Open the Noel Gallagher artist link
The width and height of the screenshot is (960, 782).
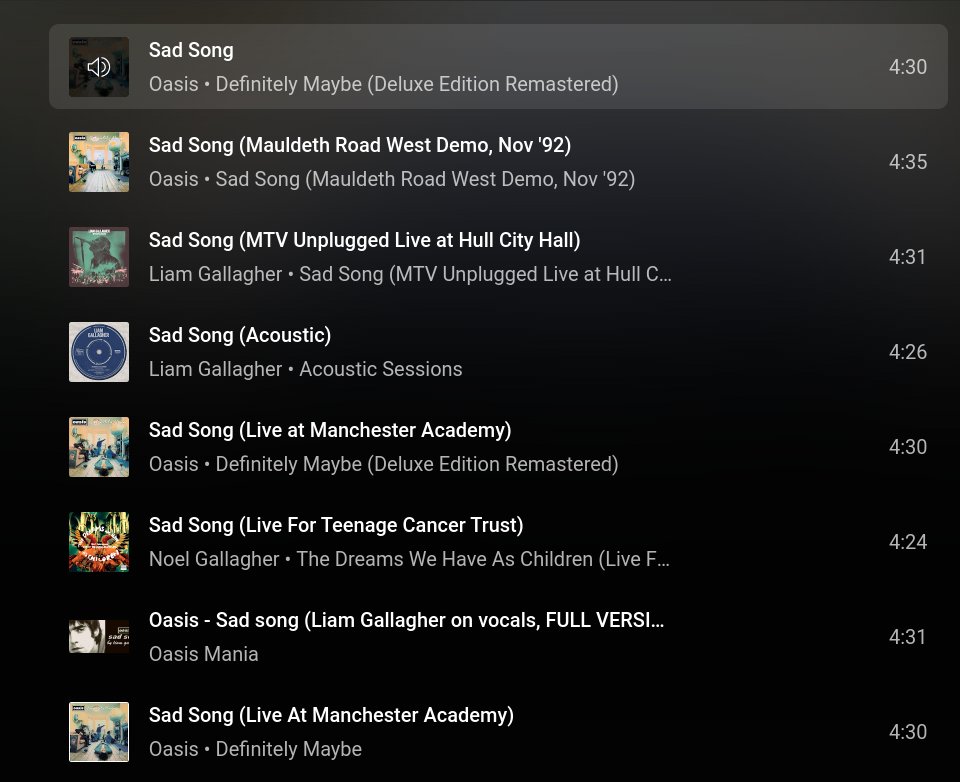(214, 558)
